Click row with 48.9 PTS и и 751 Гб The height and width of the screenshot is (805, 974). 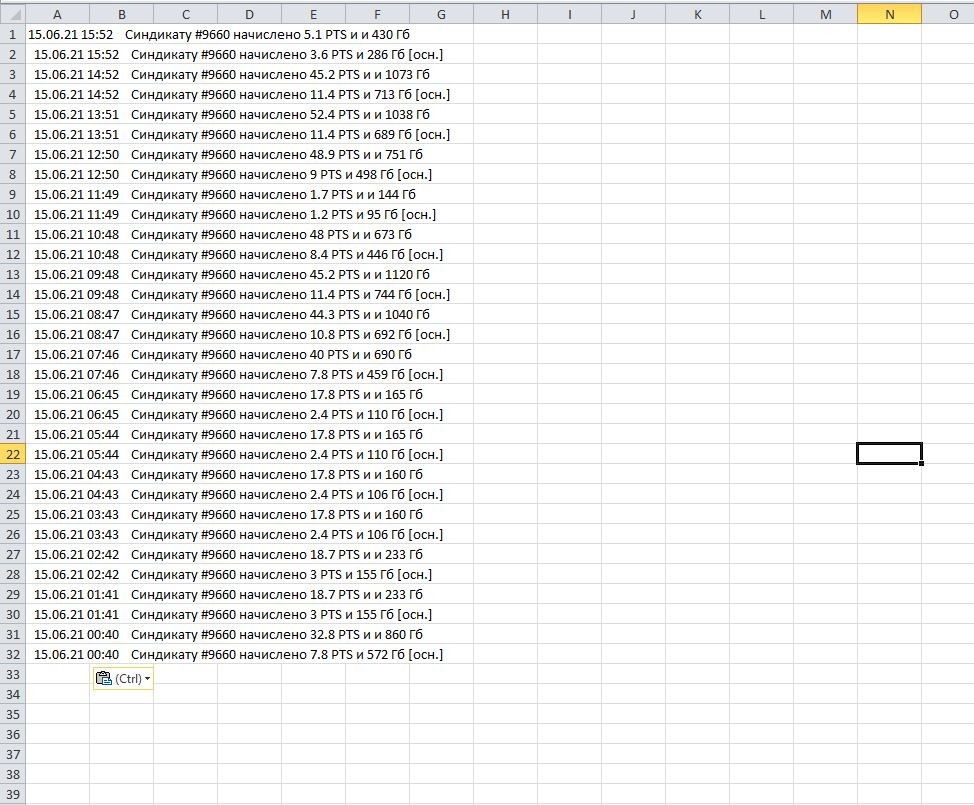tap(228, 154)
